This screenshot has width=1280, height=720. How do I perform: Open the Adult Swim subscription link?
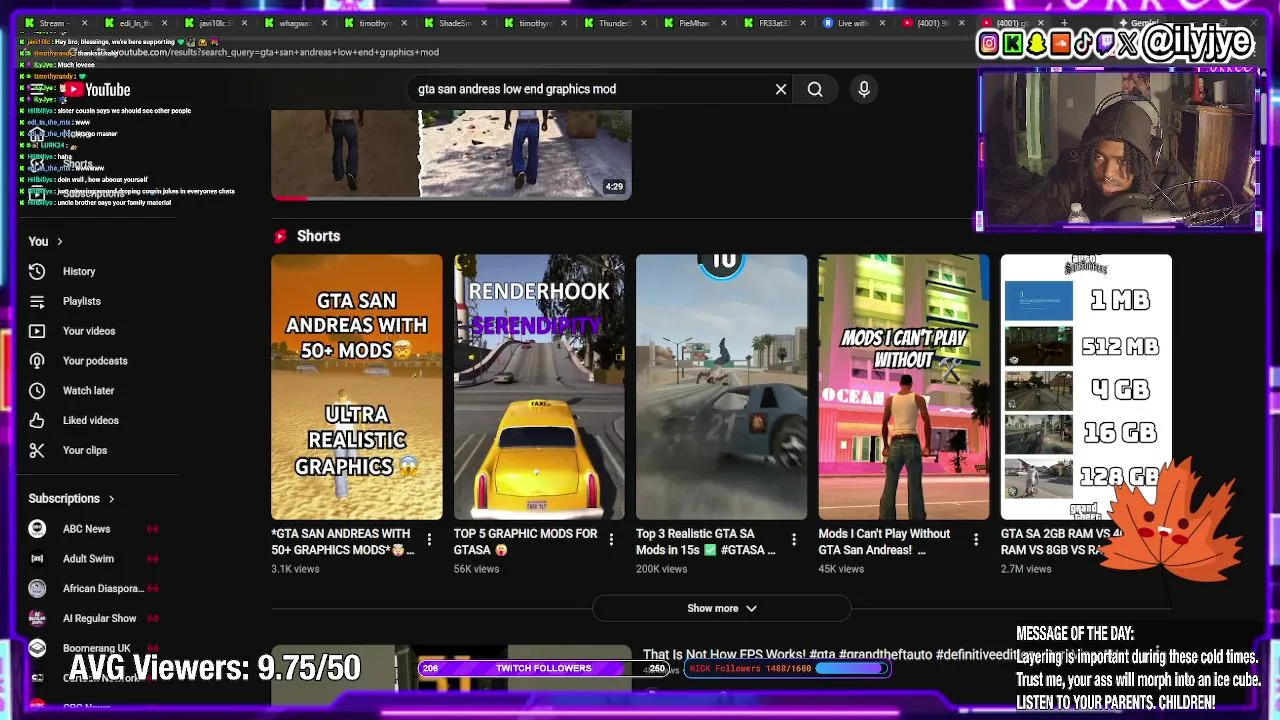coord(88,559)
